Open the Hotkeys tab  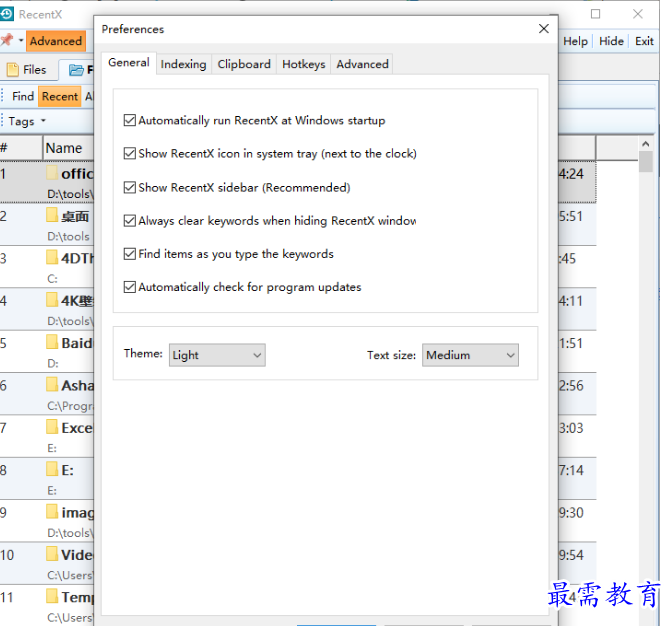(304, 64)
